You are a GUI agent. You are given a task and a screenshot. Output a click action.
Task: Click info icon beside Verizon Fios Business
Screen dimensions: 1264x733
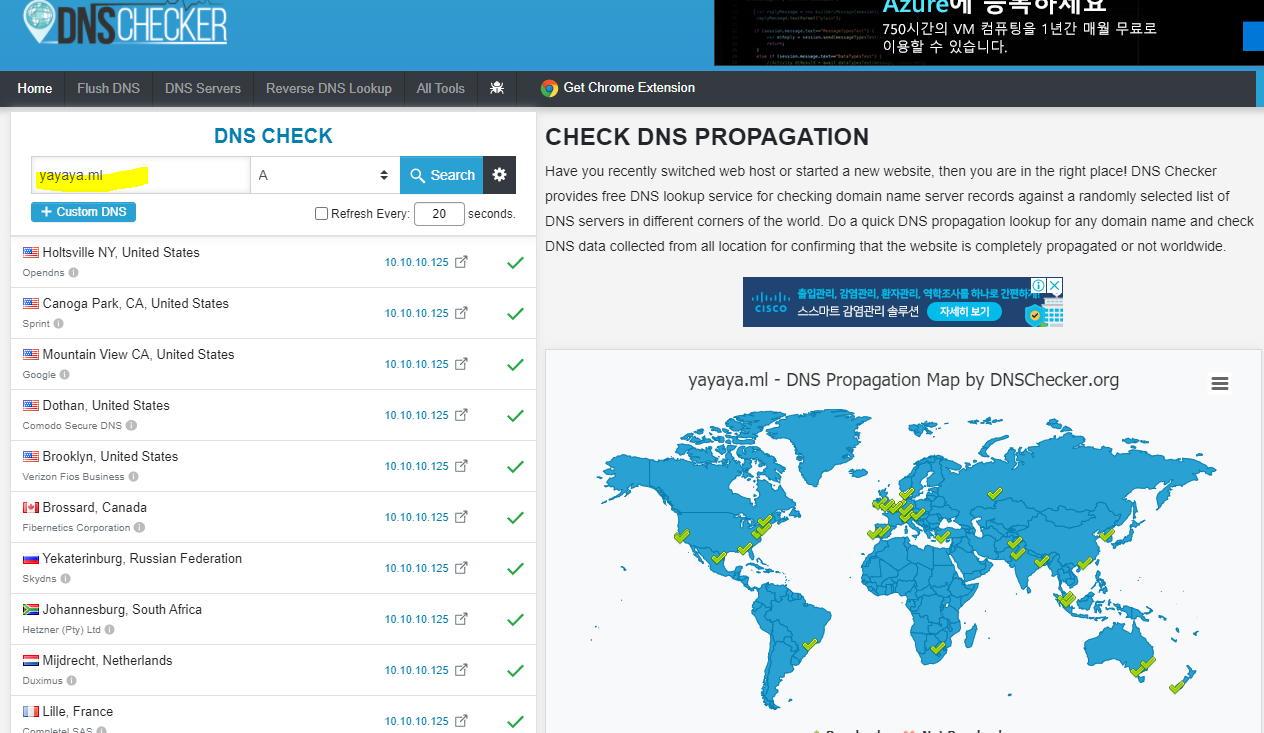133,477
